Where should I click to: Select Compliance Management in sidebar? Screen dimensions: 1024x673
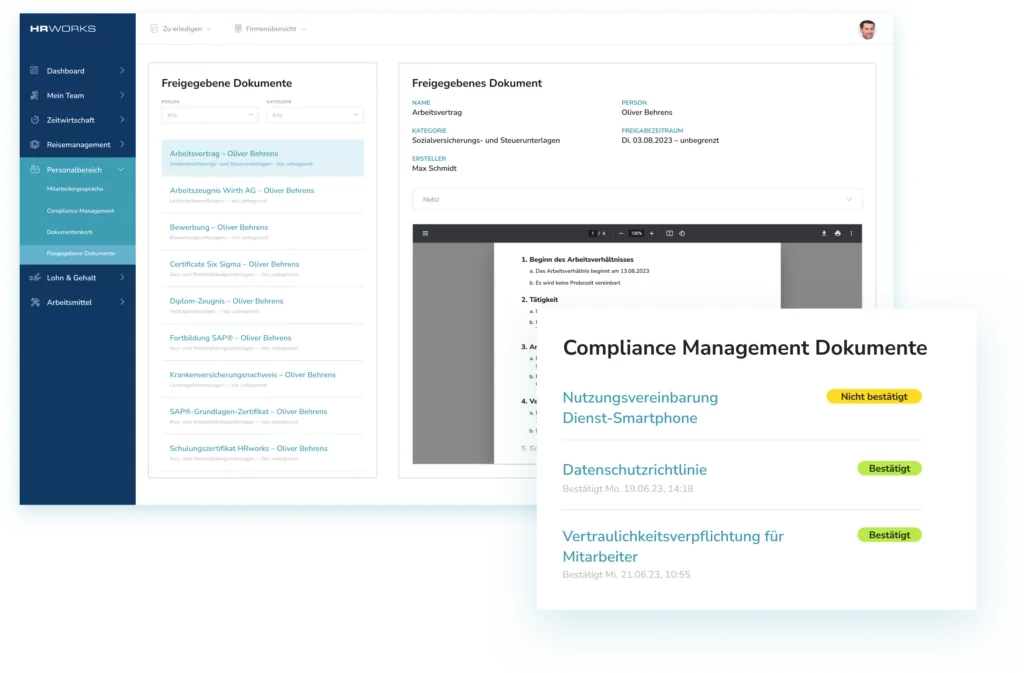click(x=80, y=211)
